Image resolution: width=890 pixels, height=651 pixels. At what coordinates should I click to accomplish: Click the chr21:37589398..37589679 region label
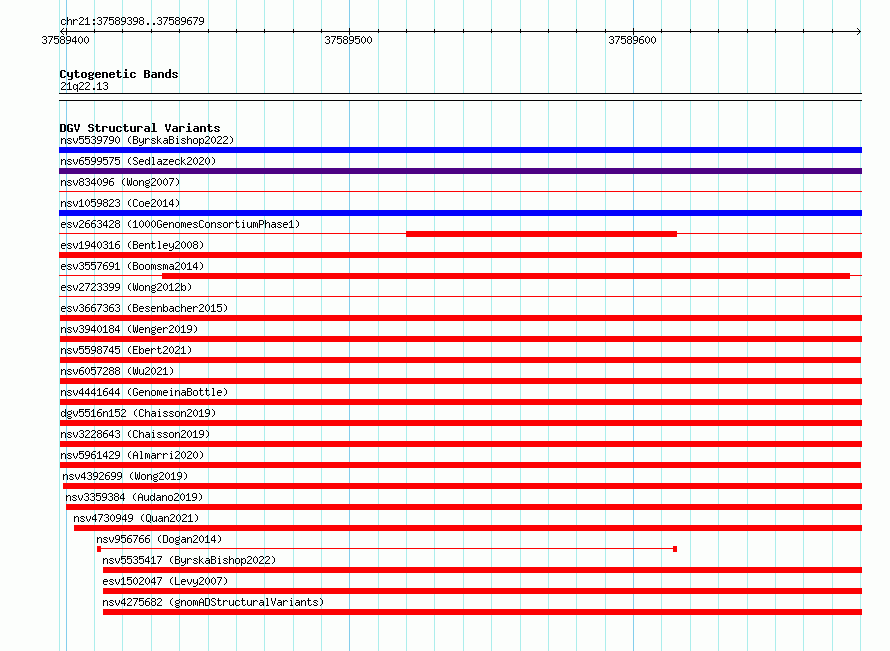pyautogui.click(x=132, y=21)
